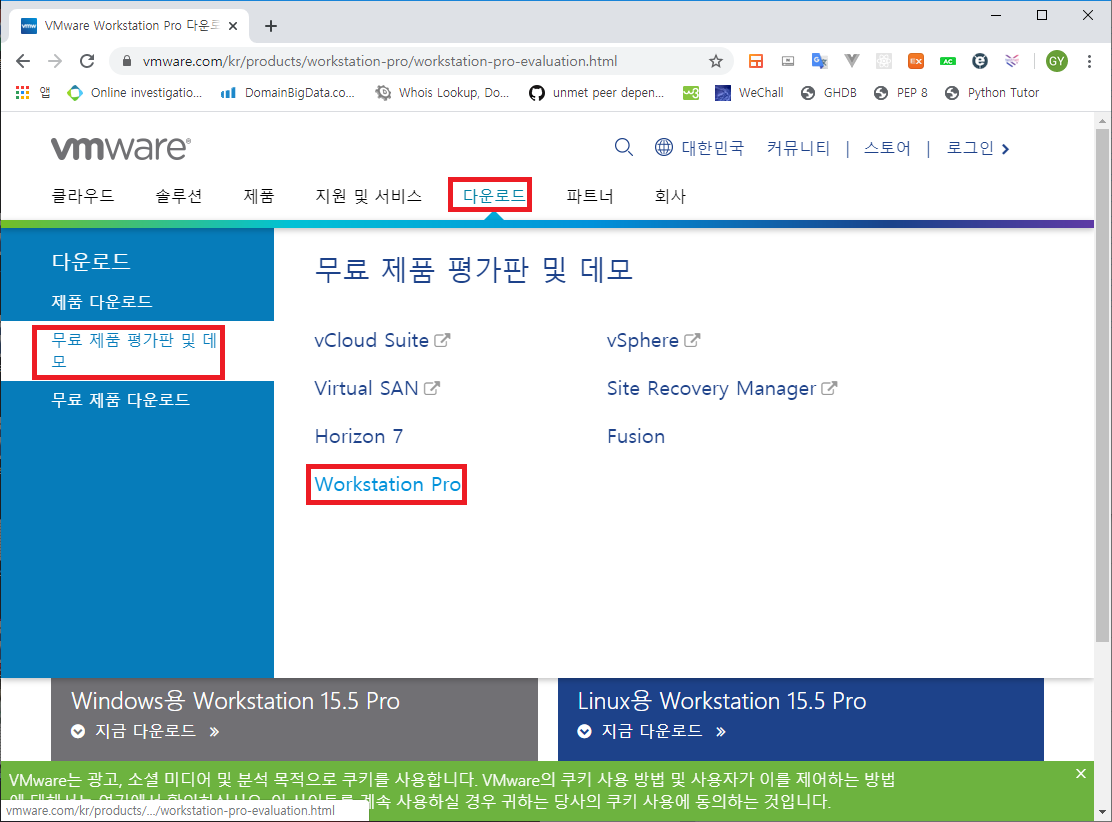
Task: Click 지금 다운로드 under Windows용 Workstation 15.5 Pro
Action: [145, 731]
